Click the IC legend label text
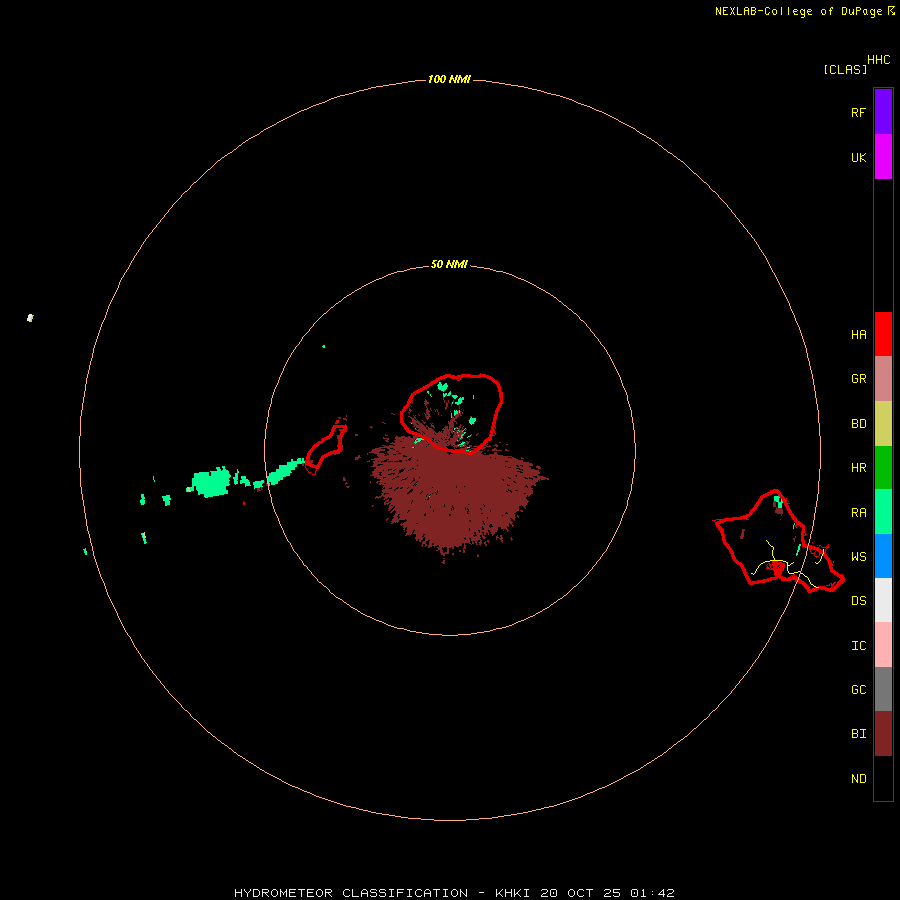Image resolution: width=900 pixels, height=900 pixels. [x=858, y=645]
